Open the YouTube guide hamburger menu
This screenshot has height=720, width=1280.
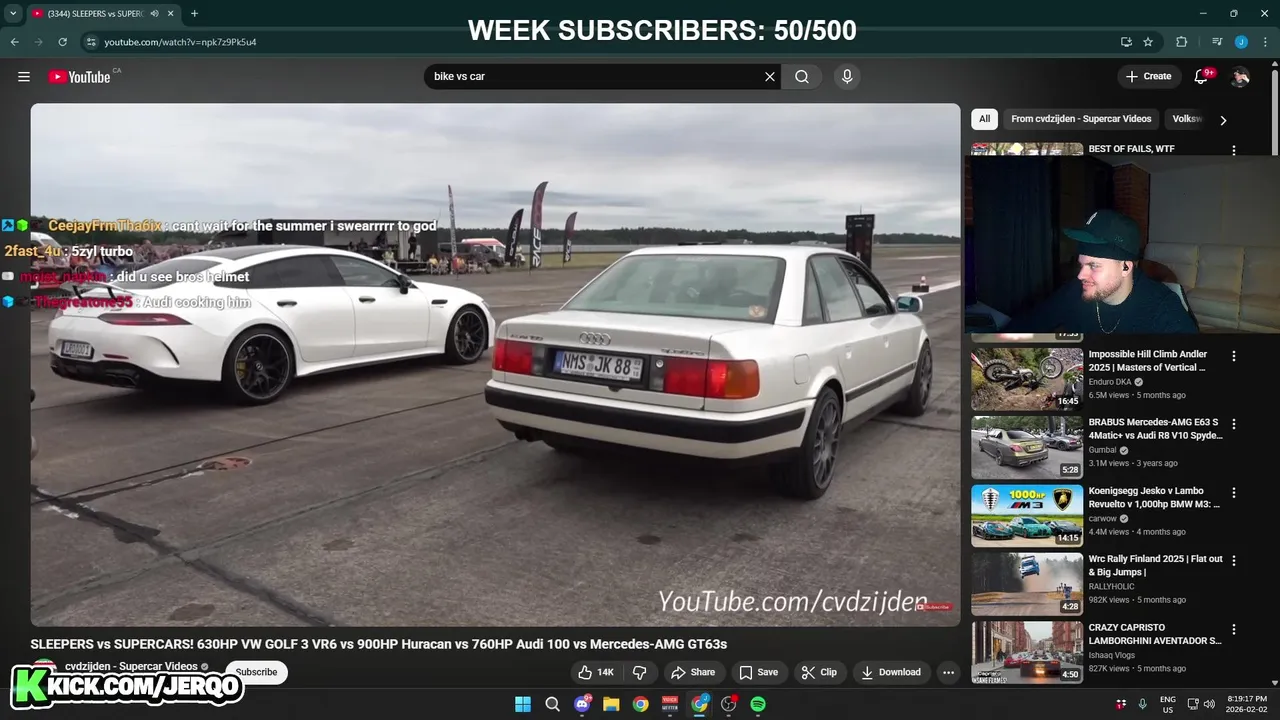click(24, 77)
